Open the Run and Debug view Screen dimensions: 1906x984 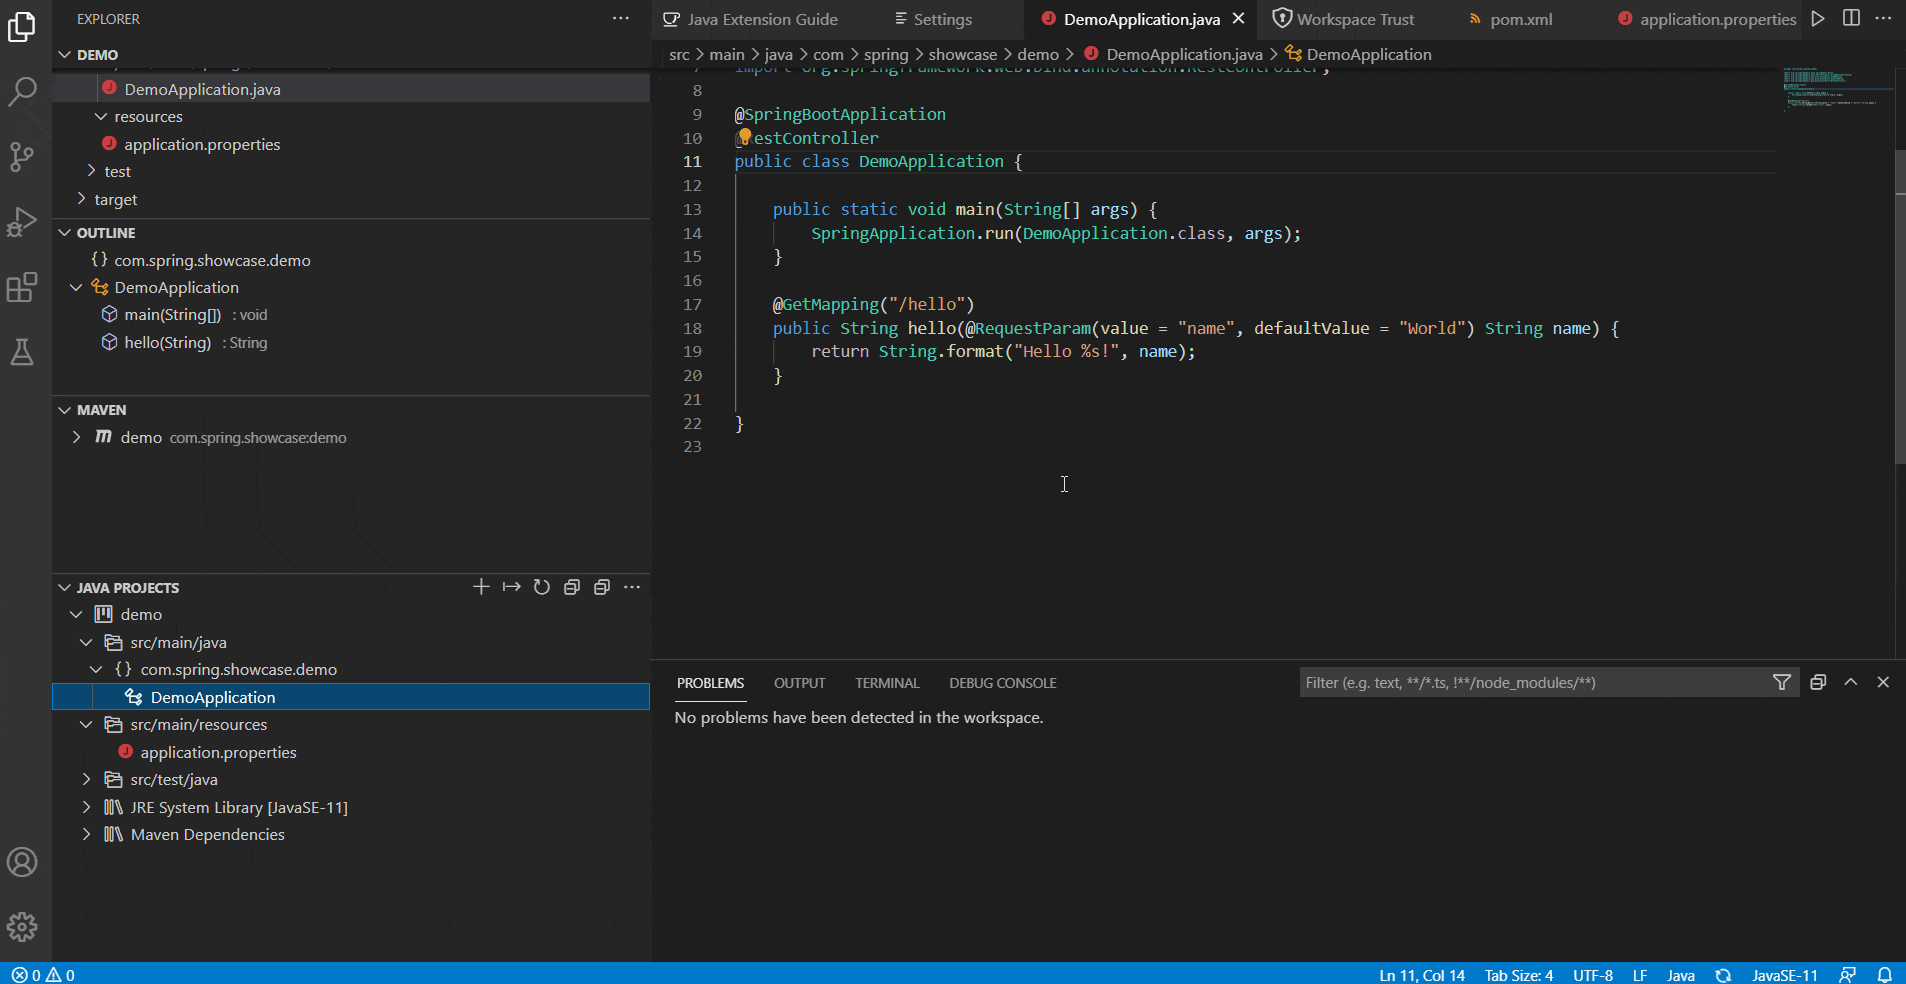(x=22, y=222)
